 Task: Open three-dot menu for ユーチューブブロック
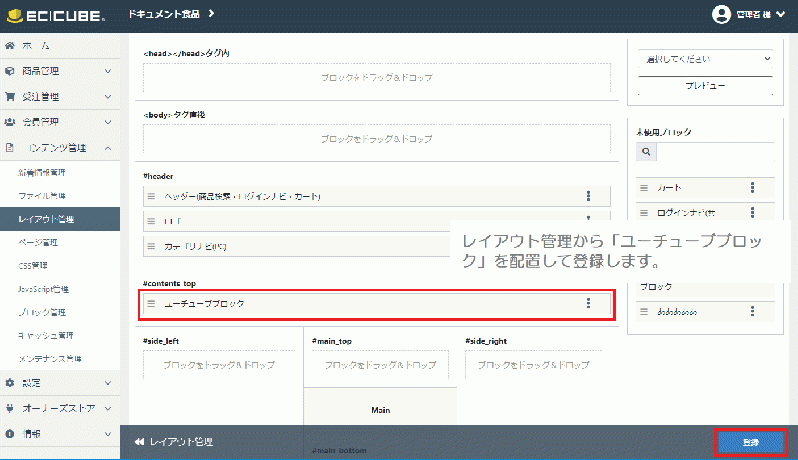[x=588, y=304]
